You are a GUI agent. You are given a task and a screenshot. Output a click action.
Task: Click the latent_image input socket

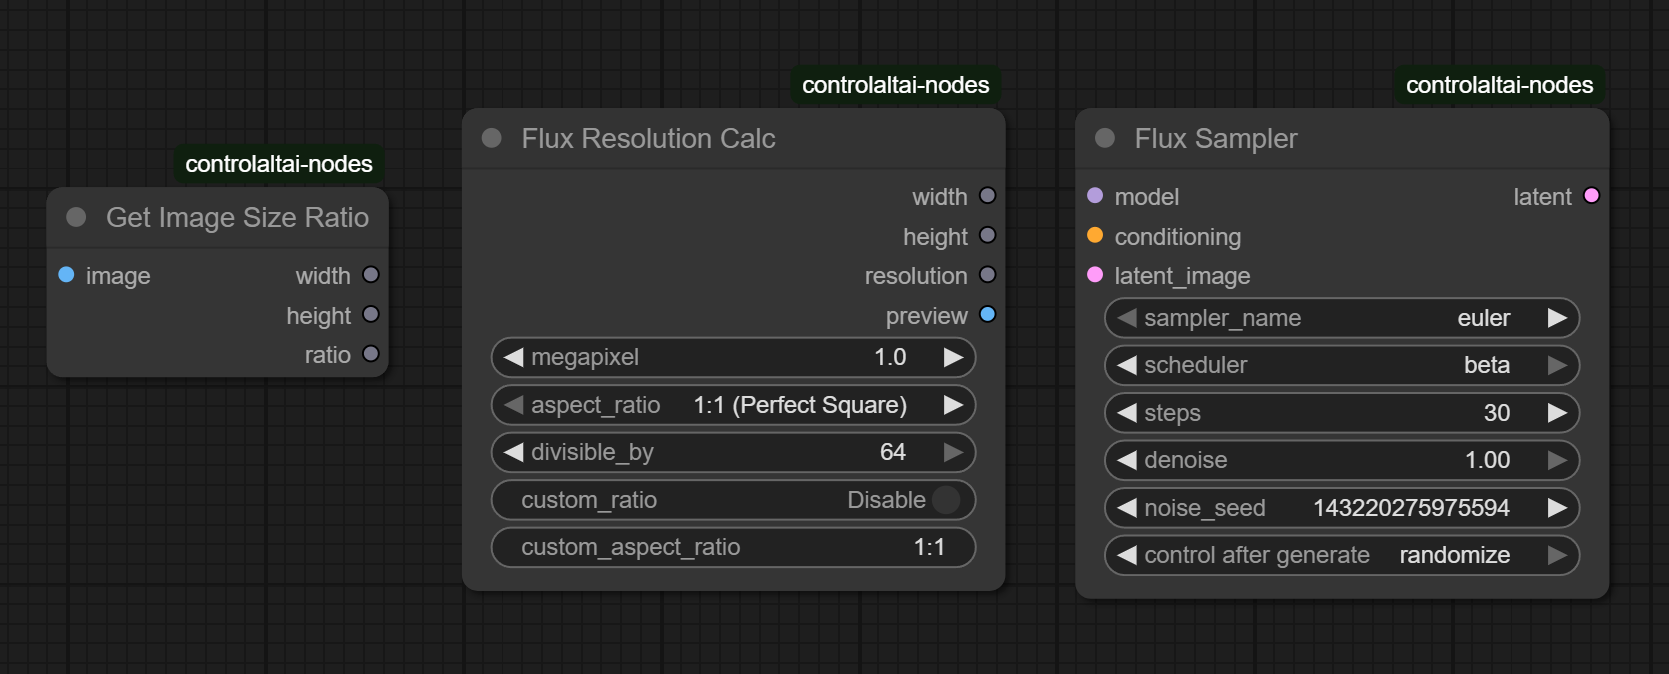[1095, 275]
